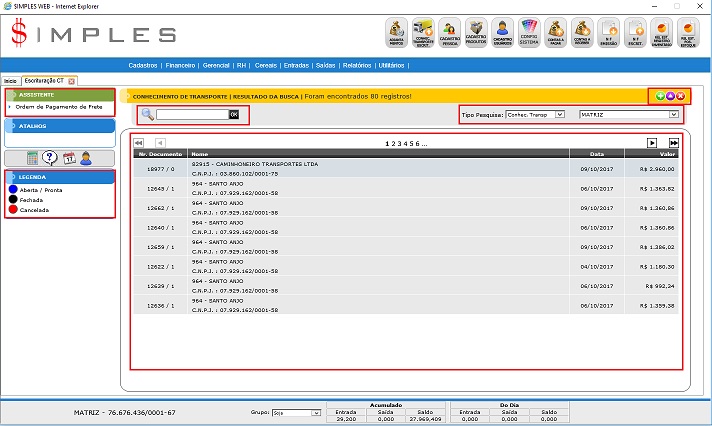Open the user avatar shortcut in sidebar
This screenshot has width=712, height=426.
[x=87, y=158]
